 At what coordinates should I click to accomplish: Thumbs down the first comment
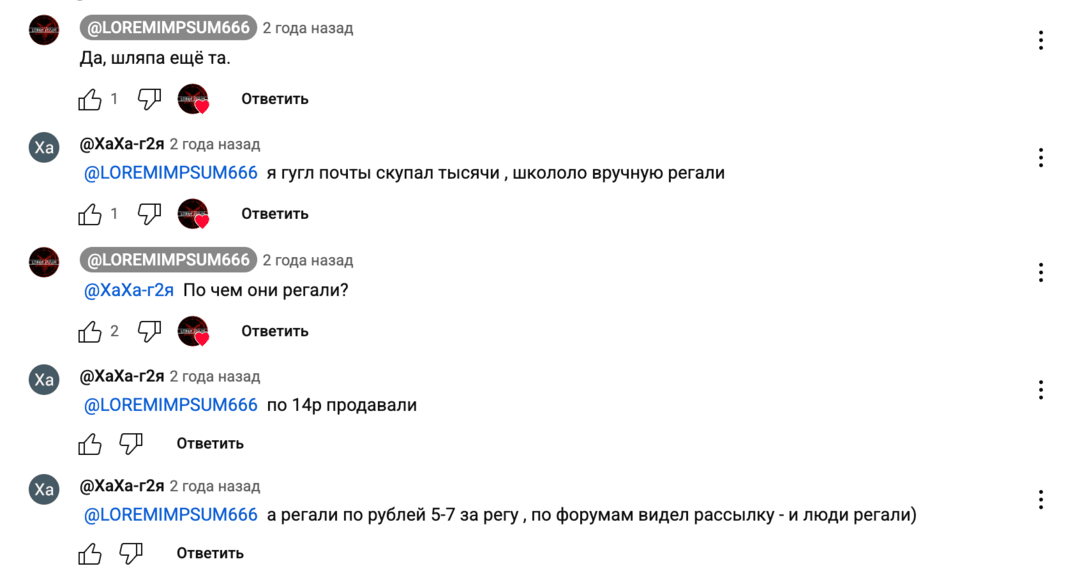pyautogui.click(x=148, y=99)
